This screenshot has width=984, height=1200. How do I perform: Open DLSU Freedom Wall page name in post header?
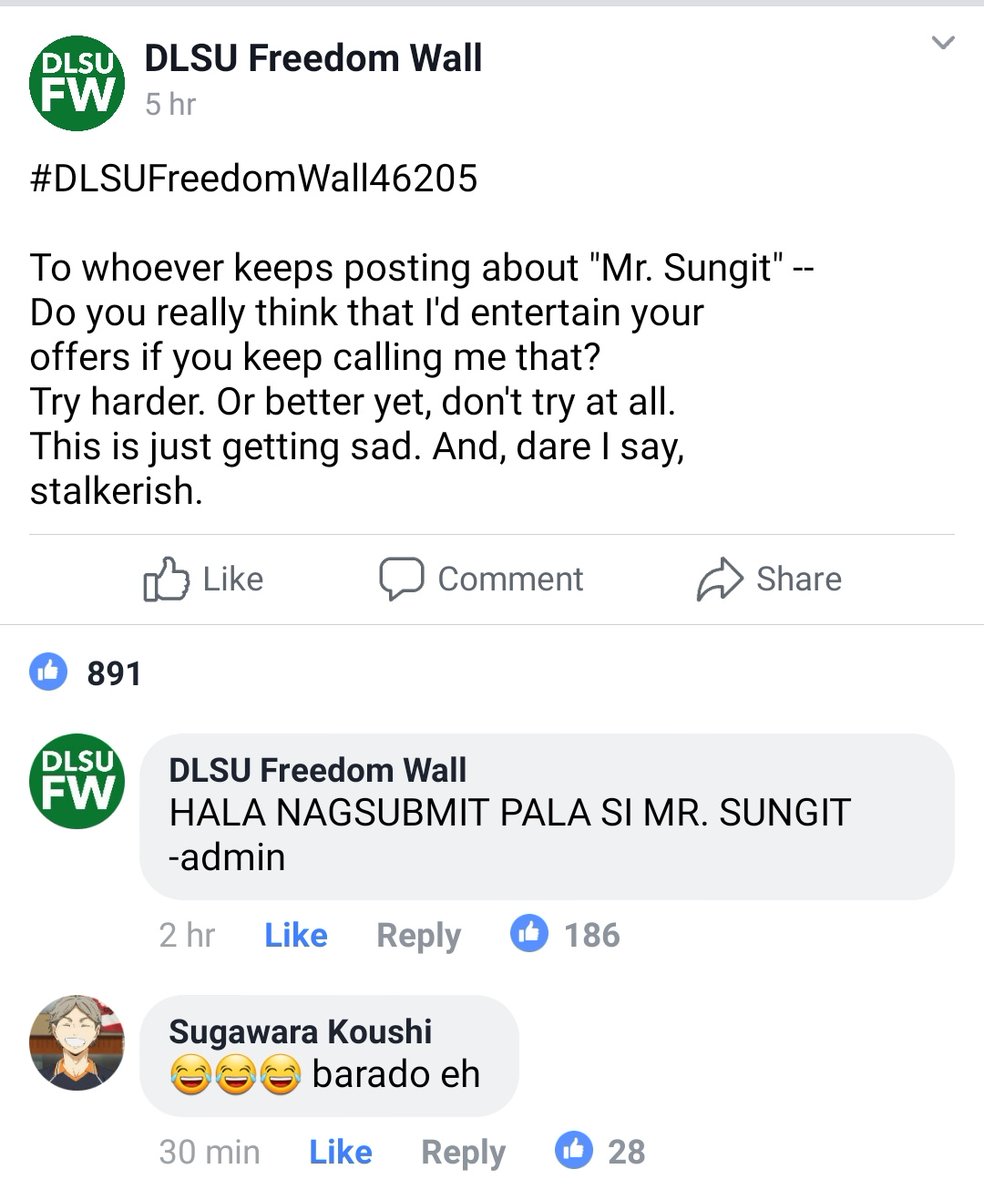313,59
